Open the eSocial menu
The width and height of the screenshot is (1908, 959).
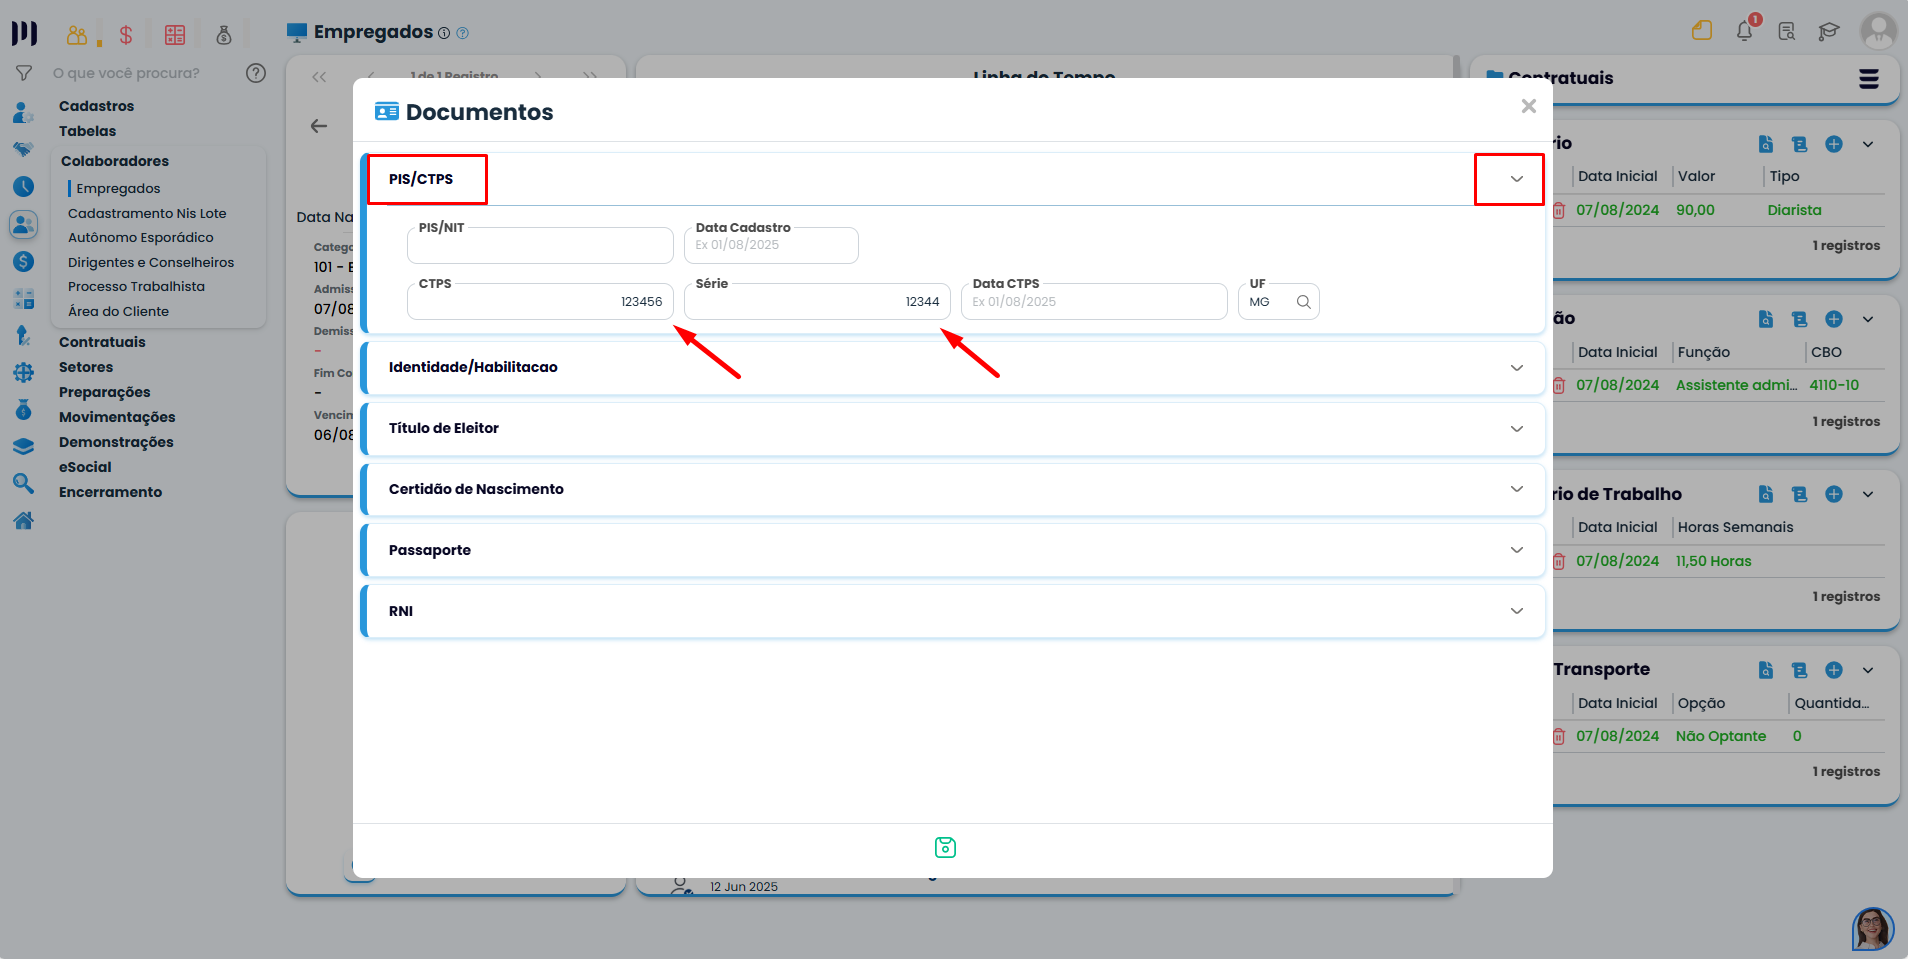coord(85,467)
